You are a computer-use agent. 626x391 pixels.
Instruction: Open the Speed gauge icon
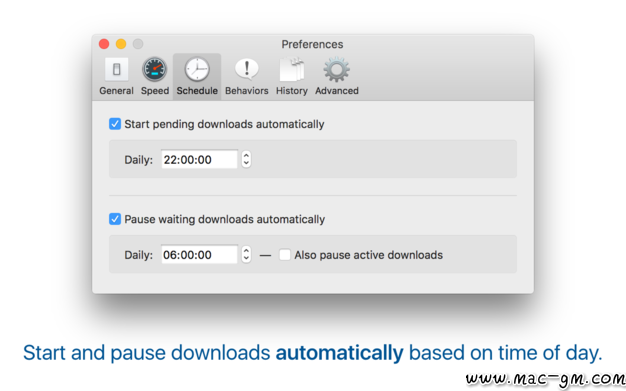[155, 69]
